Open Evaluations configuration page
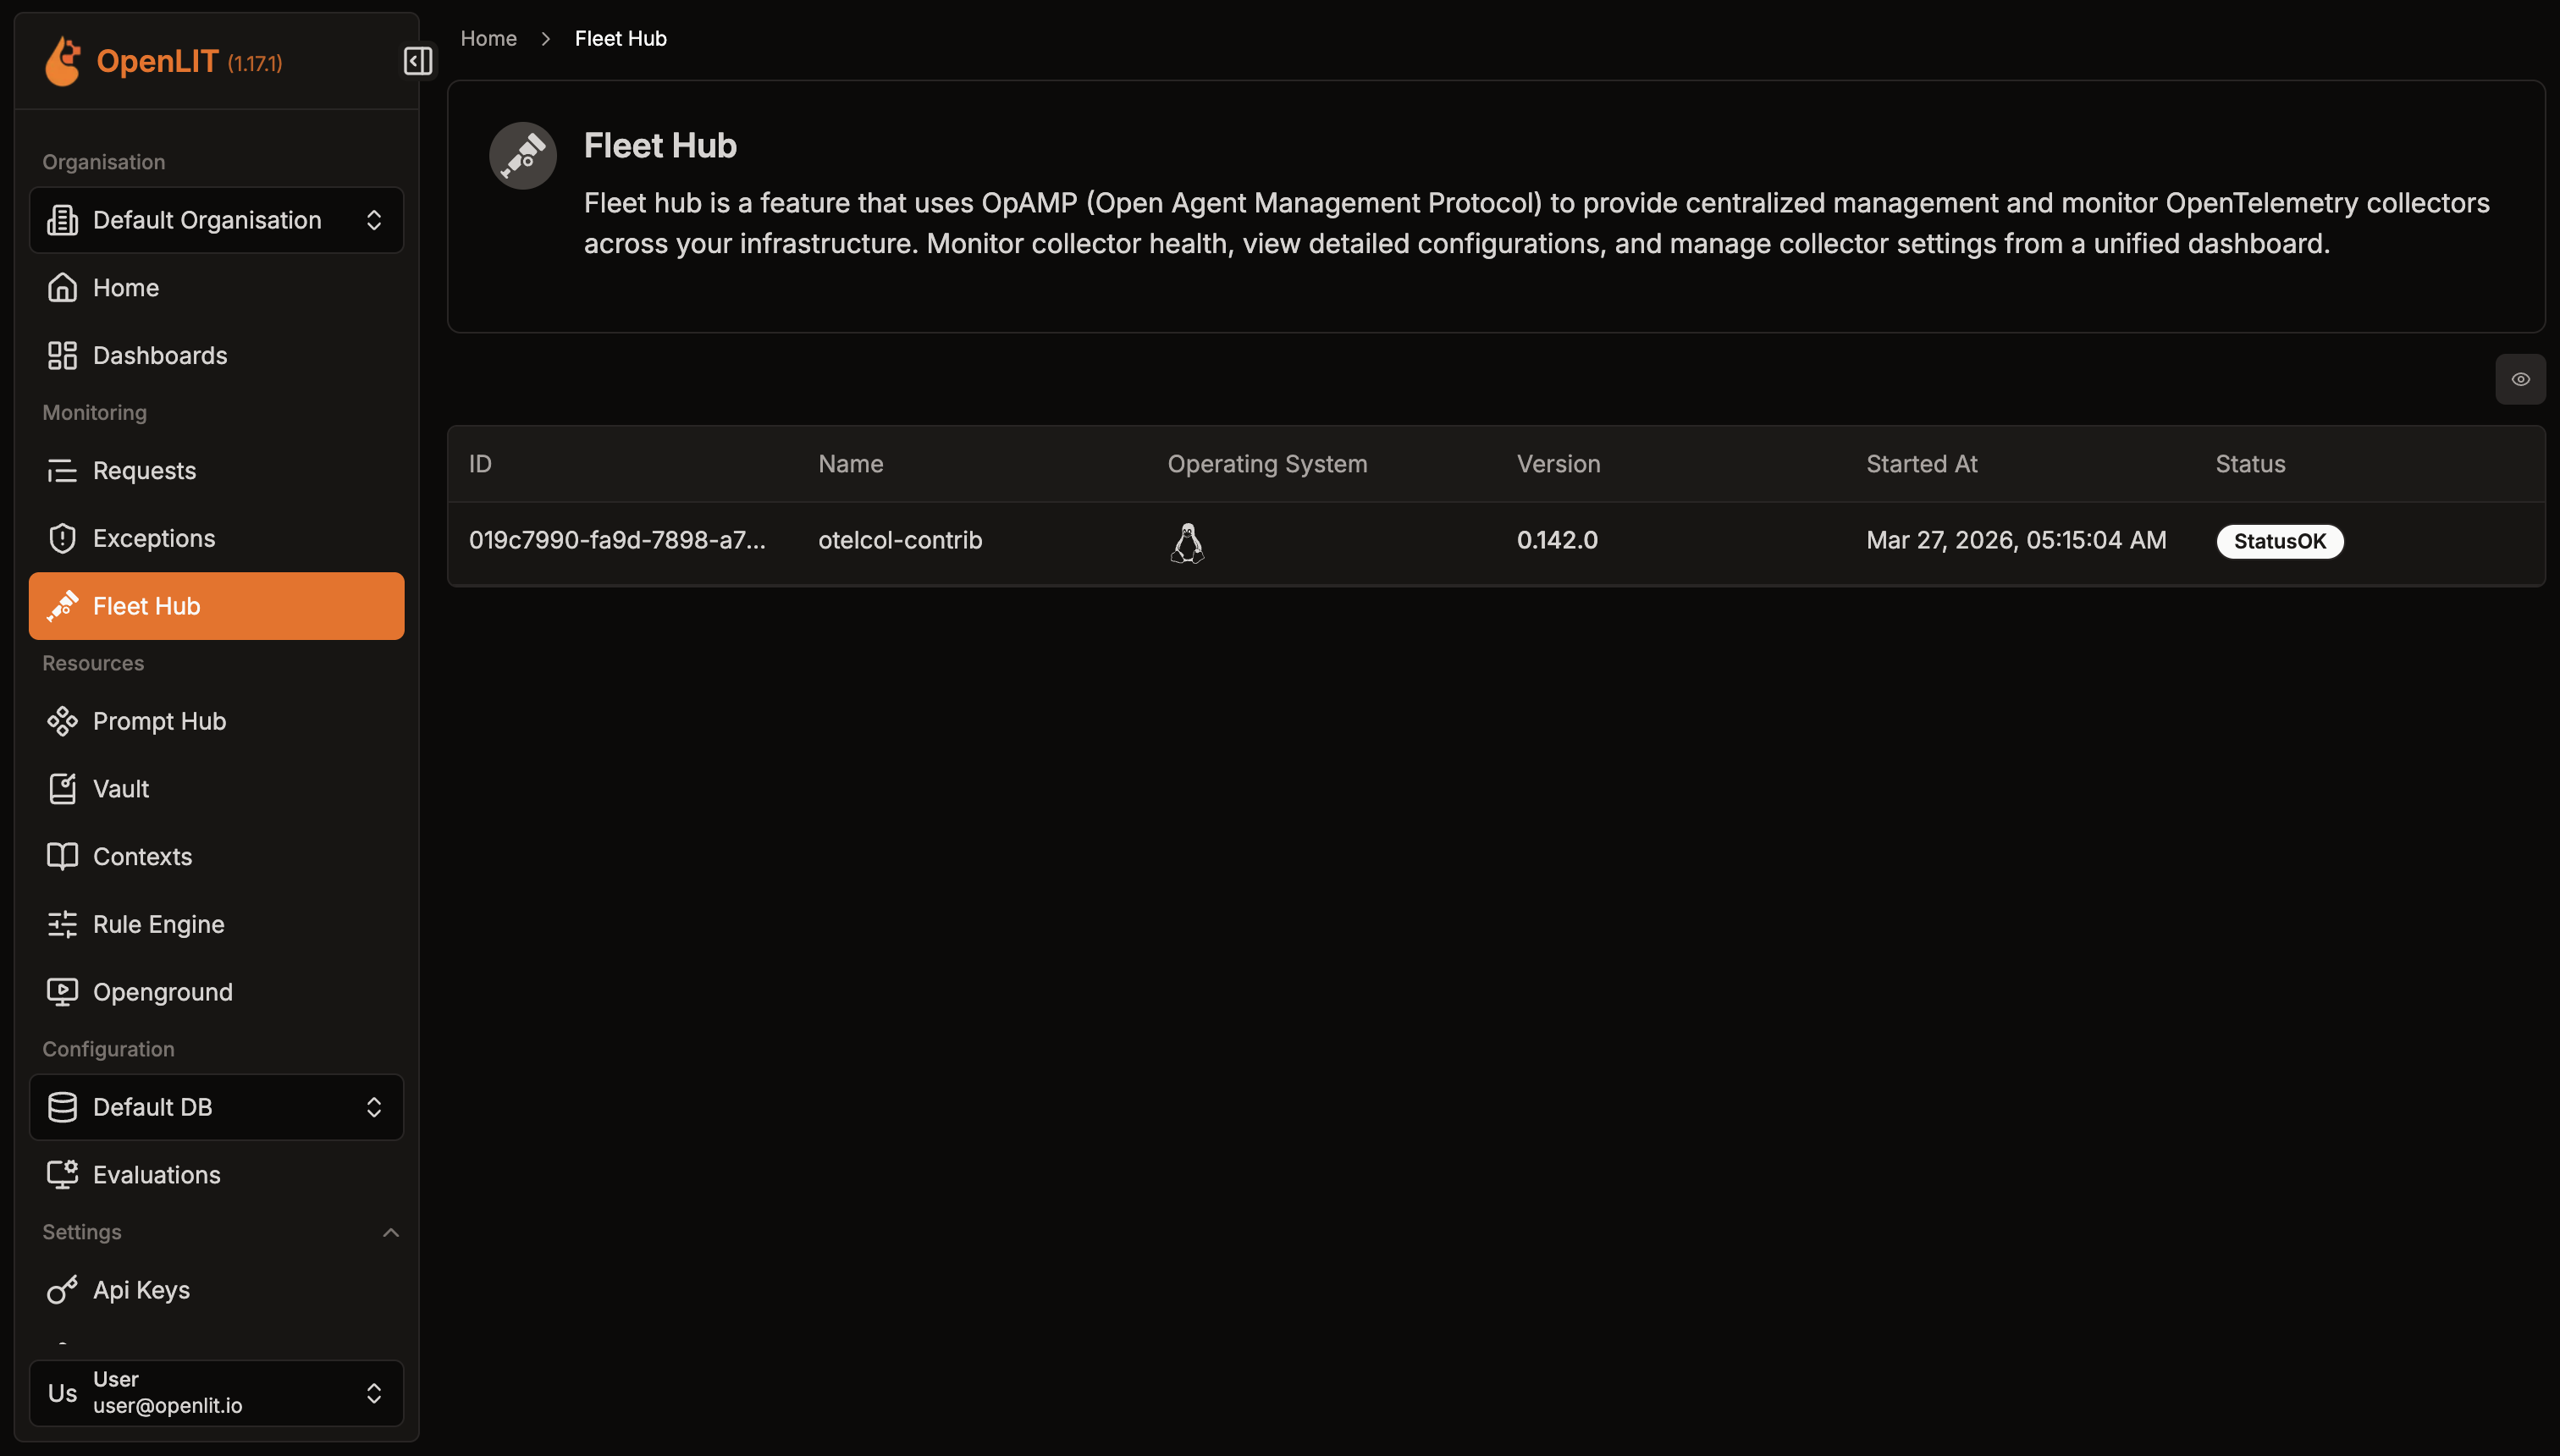The width and height of the screenshot is (2560, 1456). pyautogui.click(x=216, y=1175)
